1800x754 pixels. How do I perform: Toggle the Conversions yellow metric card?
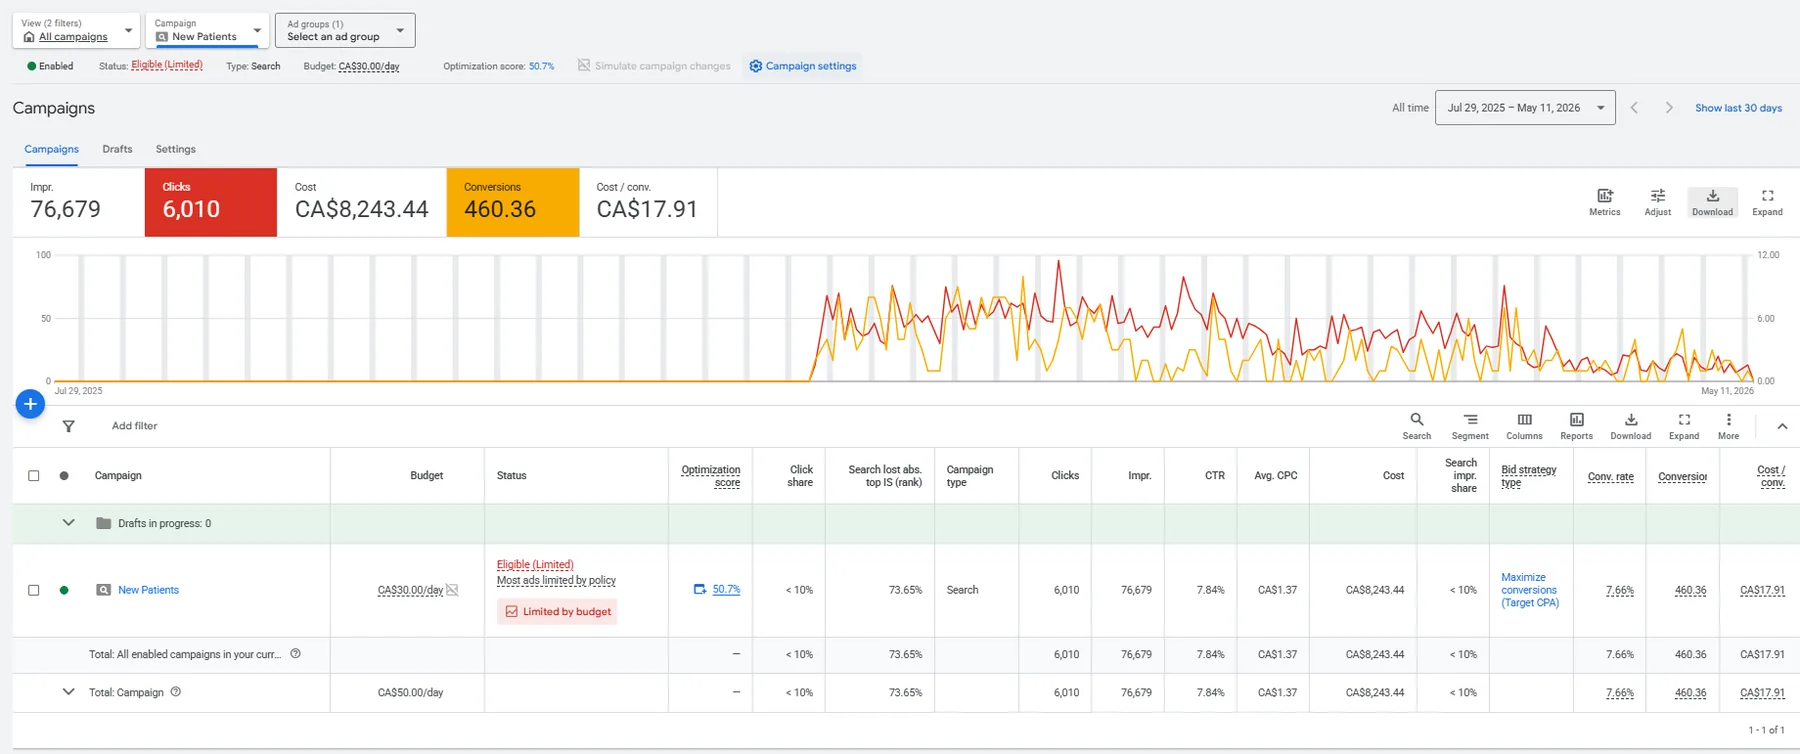coord(513,202)
